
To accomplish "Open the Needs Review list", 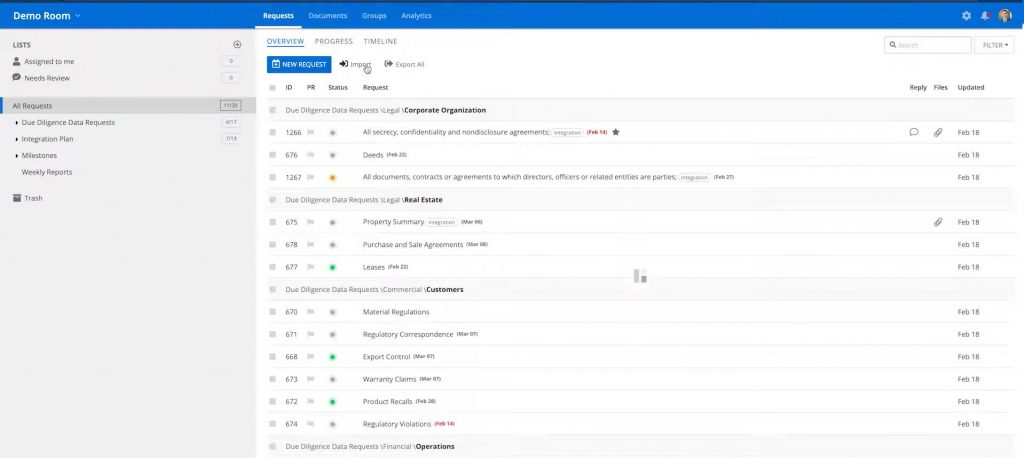I will pyautogui.click(x=47, y=78).
